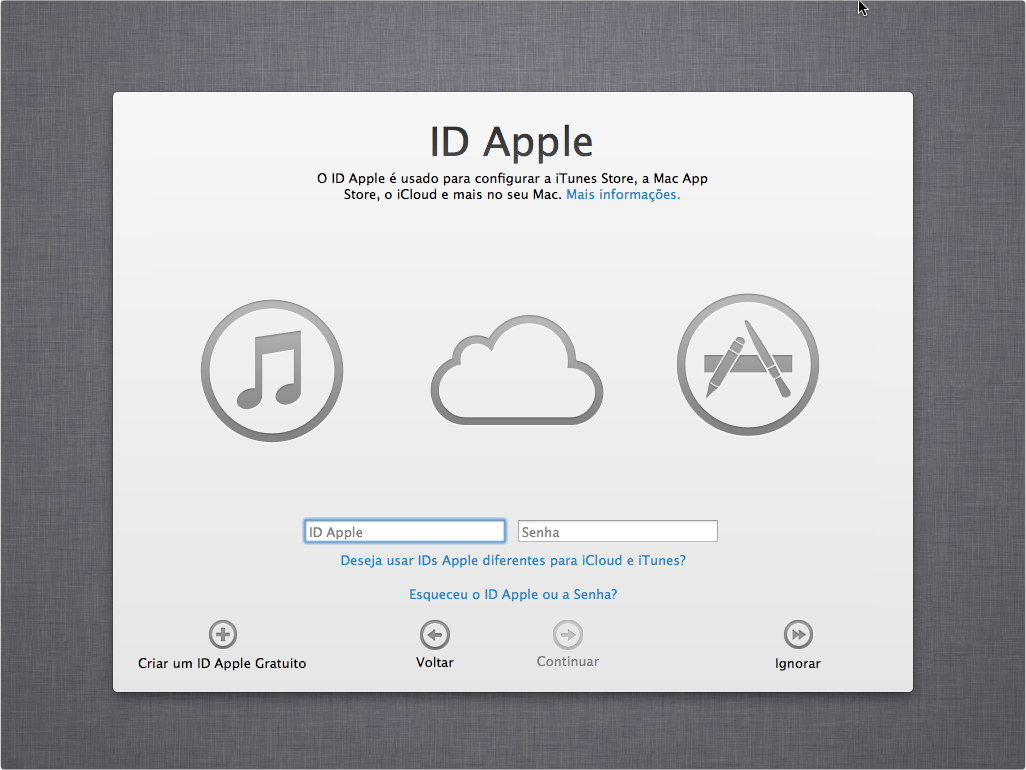This screenshot has height=770, width=1026.
Task: Click the right arrow Continuar icon
Action: [x=568, y=635]
